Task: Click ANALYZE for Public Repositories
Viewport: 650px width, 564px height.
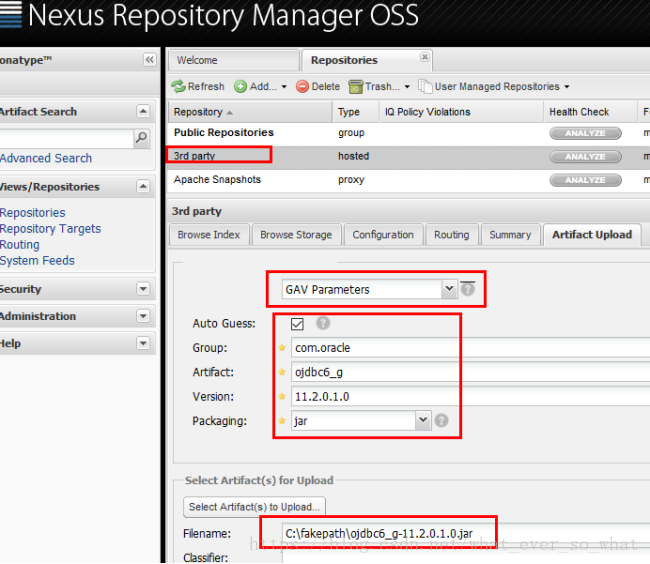Action: 585,133
